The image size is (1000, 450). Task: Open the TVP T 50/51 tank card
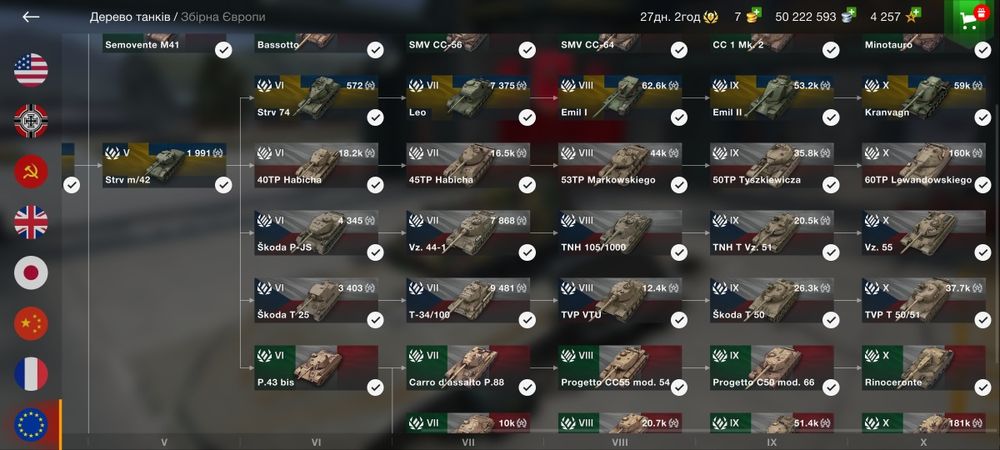point(923,300)
